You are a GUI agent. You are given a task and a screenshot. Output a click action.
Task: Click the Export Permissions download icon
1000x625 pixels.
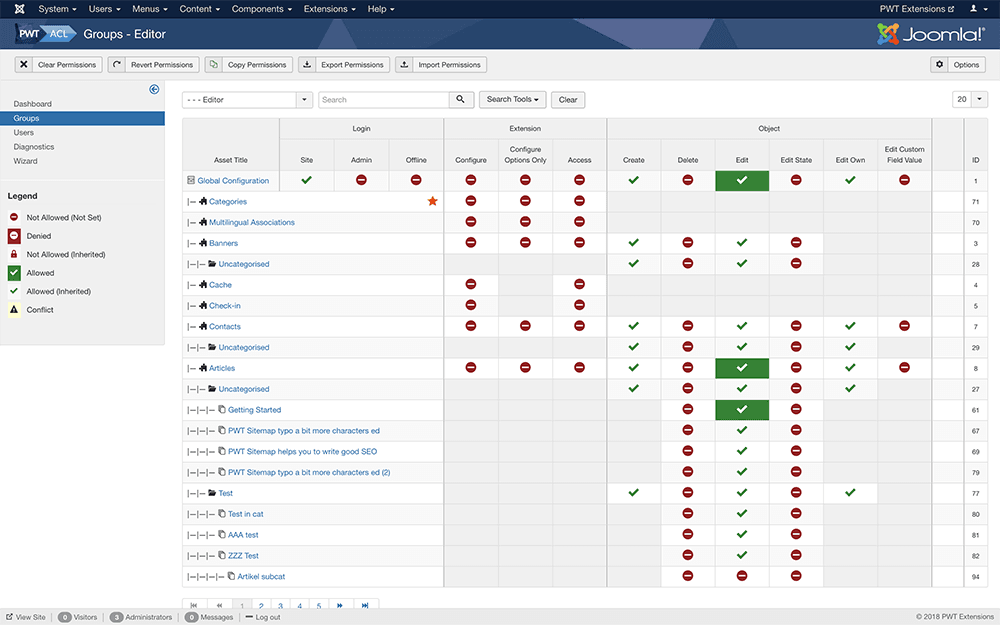(307, 64)
